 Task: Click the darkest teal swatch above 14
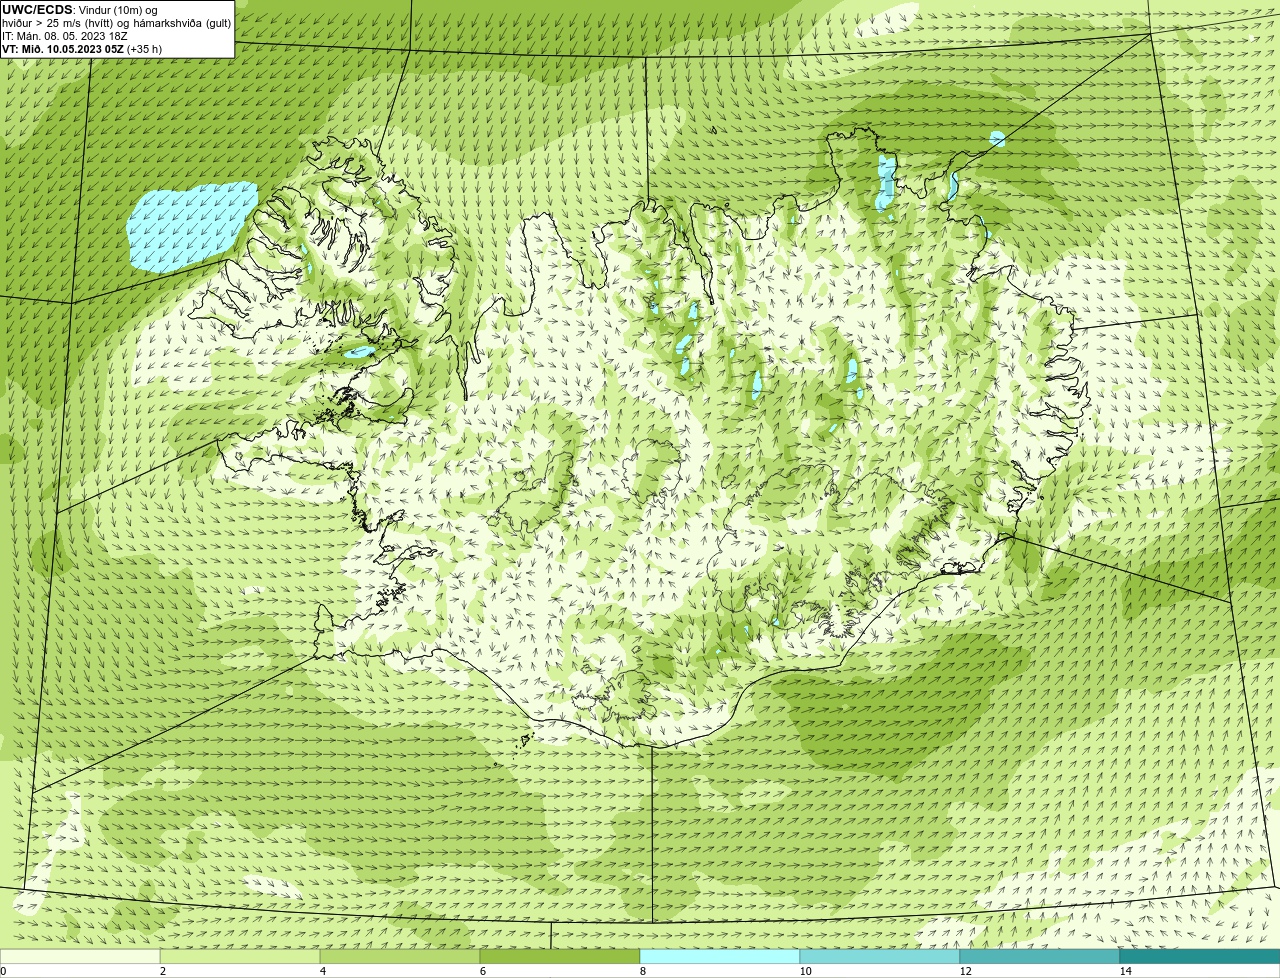(1200, 956)
